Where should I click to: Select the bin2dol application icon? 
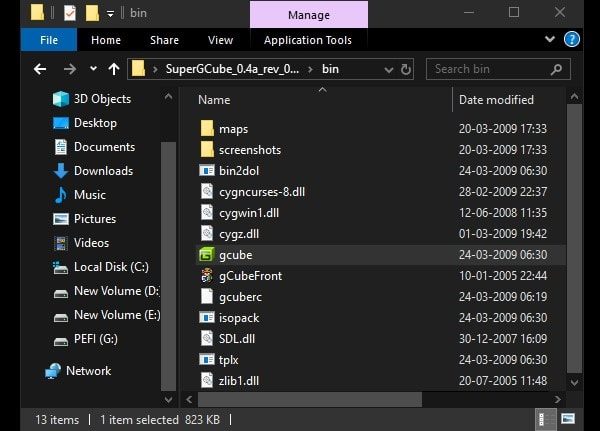click(x=207, y=170)
